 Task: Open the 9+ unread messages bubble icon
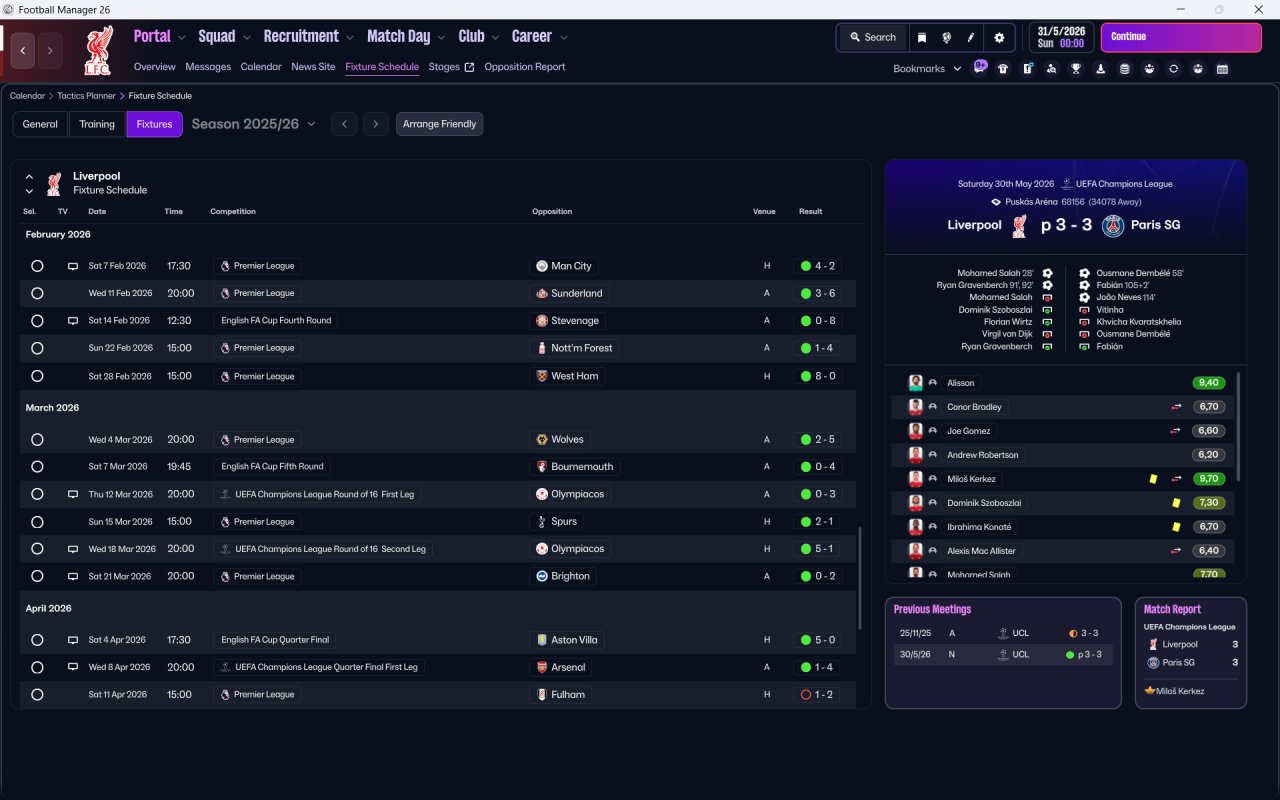(x=980, y=68)
